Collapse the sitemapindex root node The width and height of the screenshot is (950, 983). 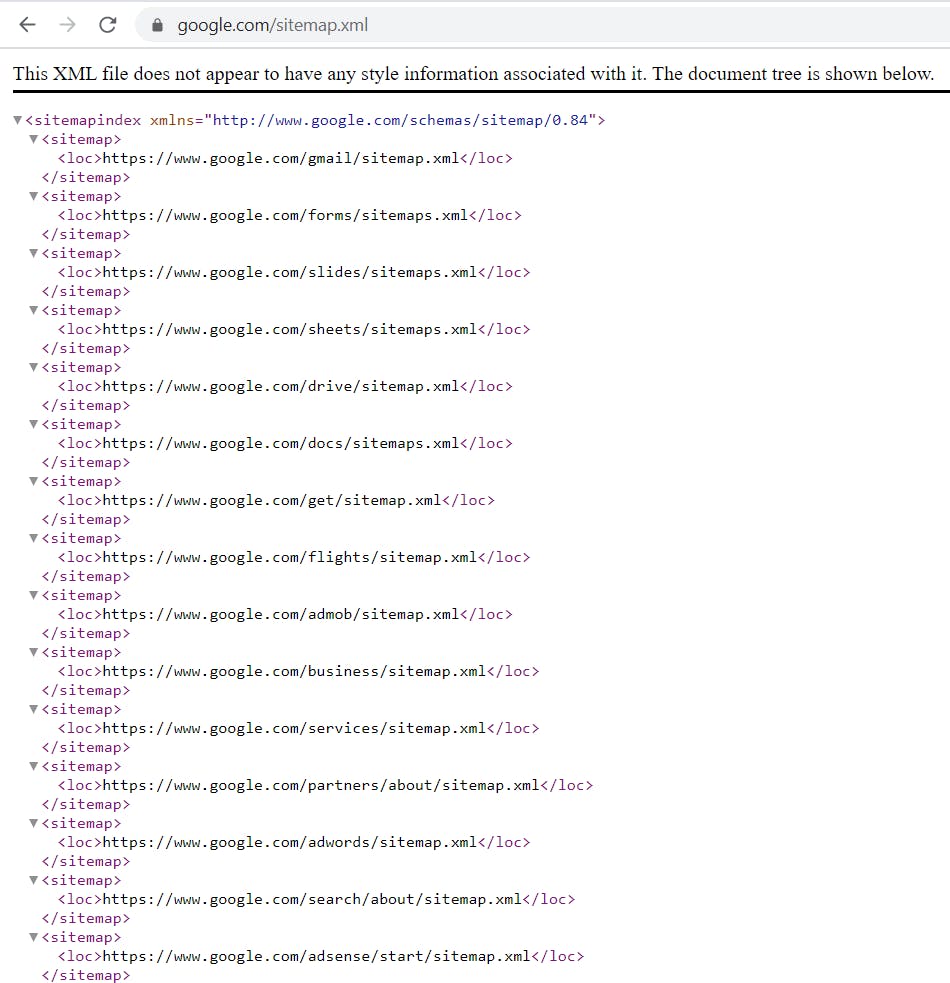(18, 120)
